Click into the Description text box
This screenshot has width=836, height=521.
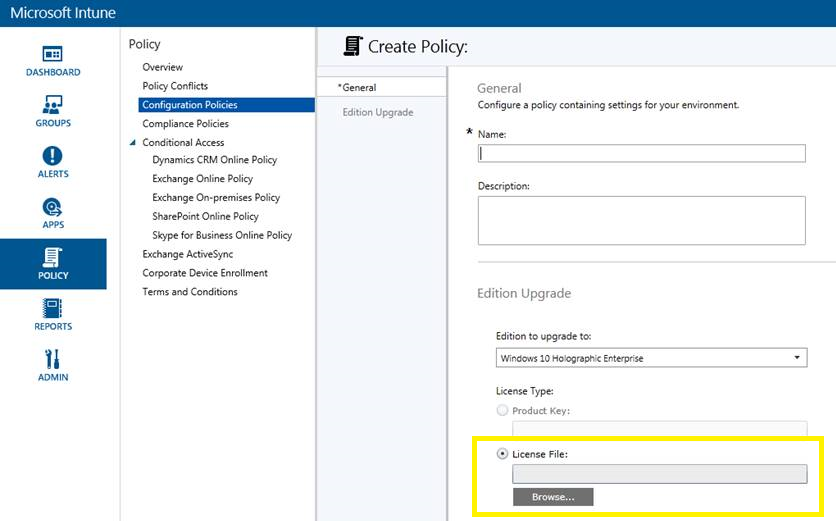(x=641, y=220)
